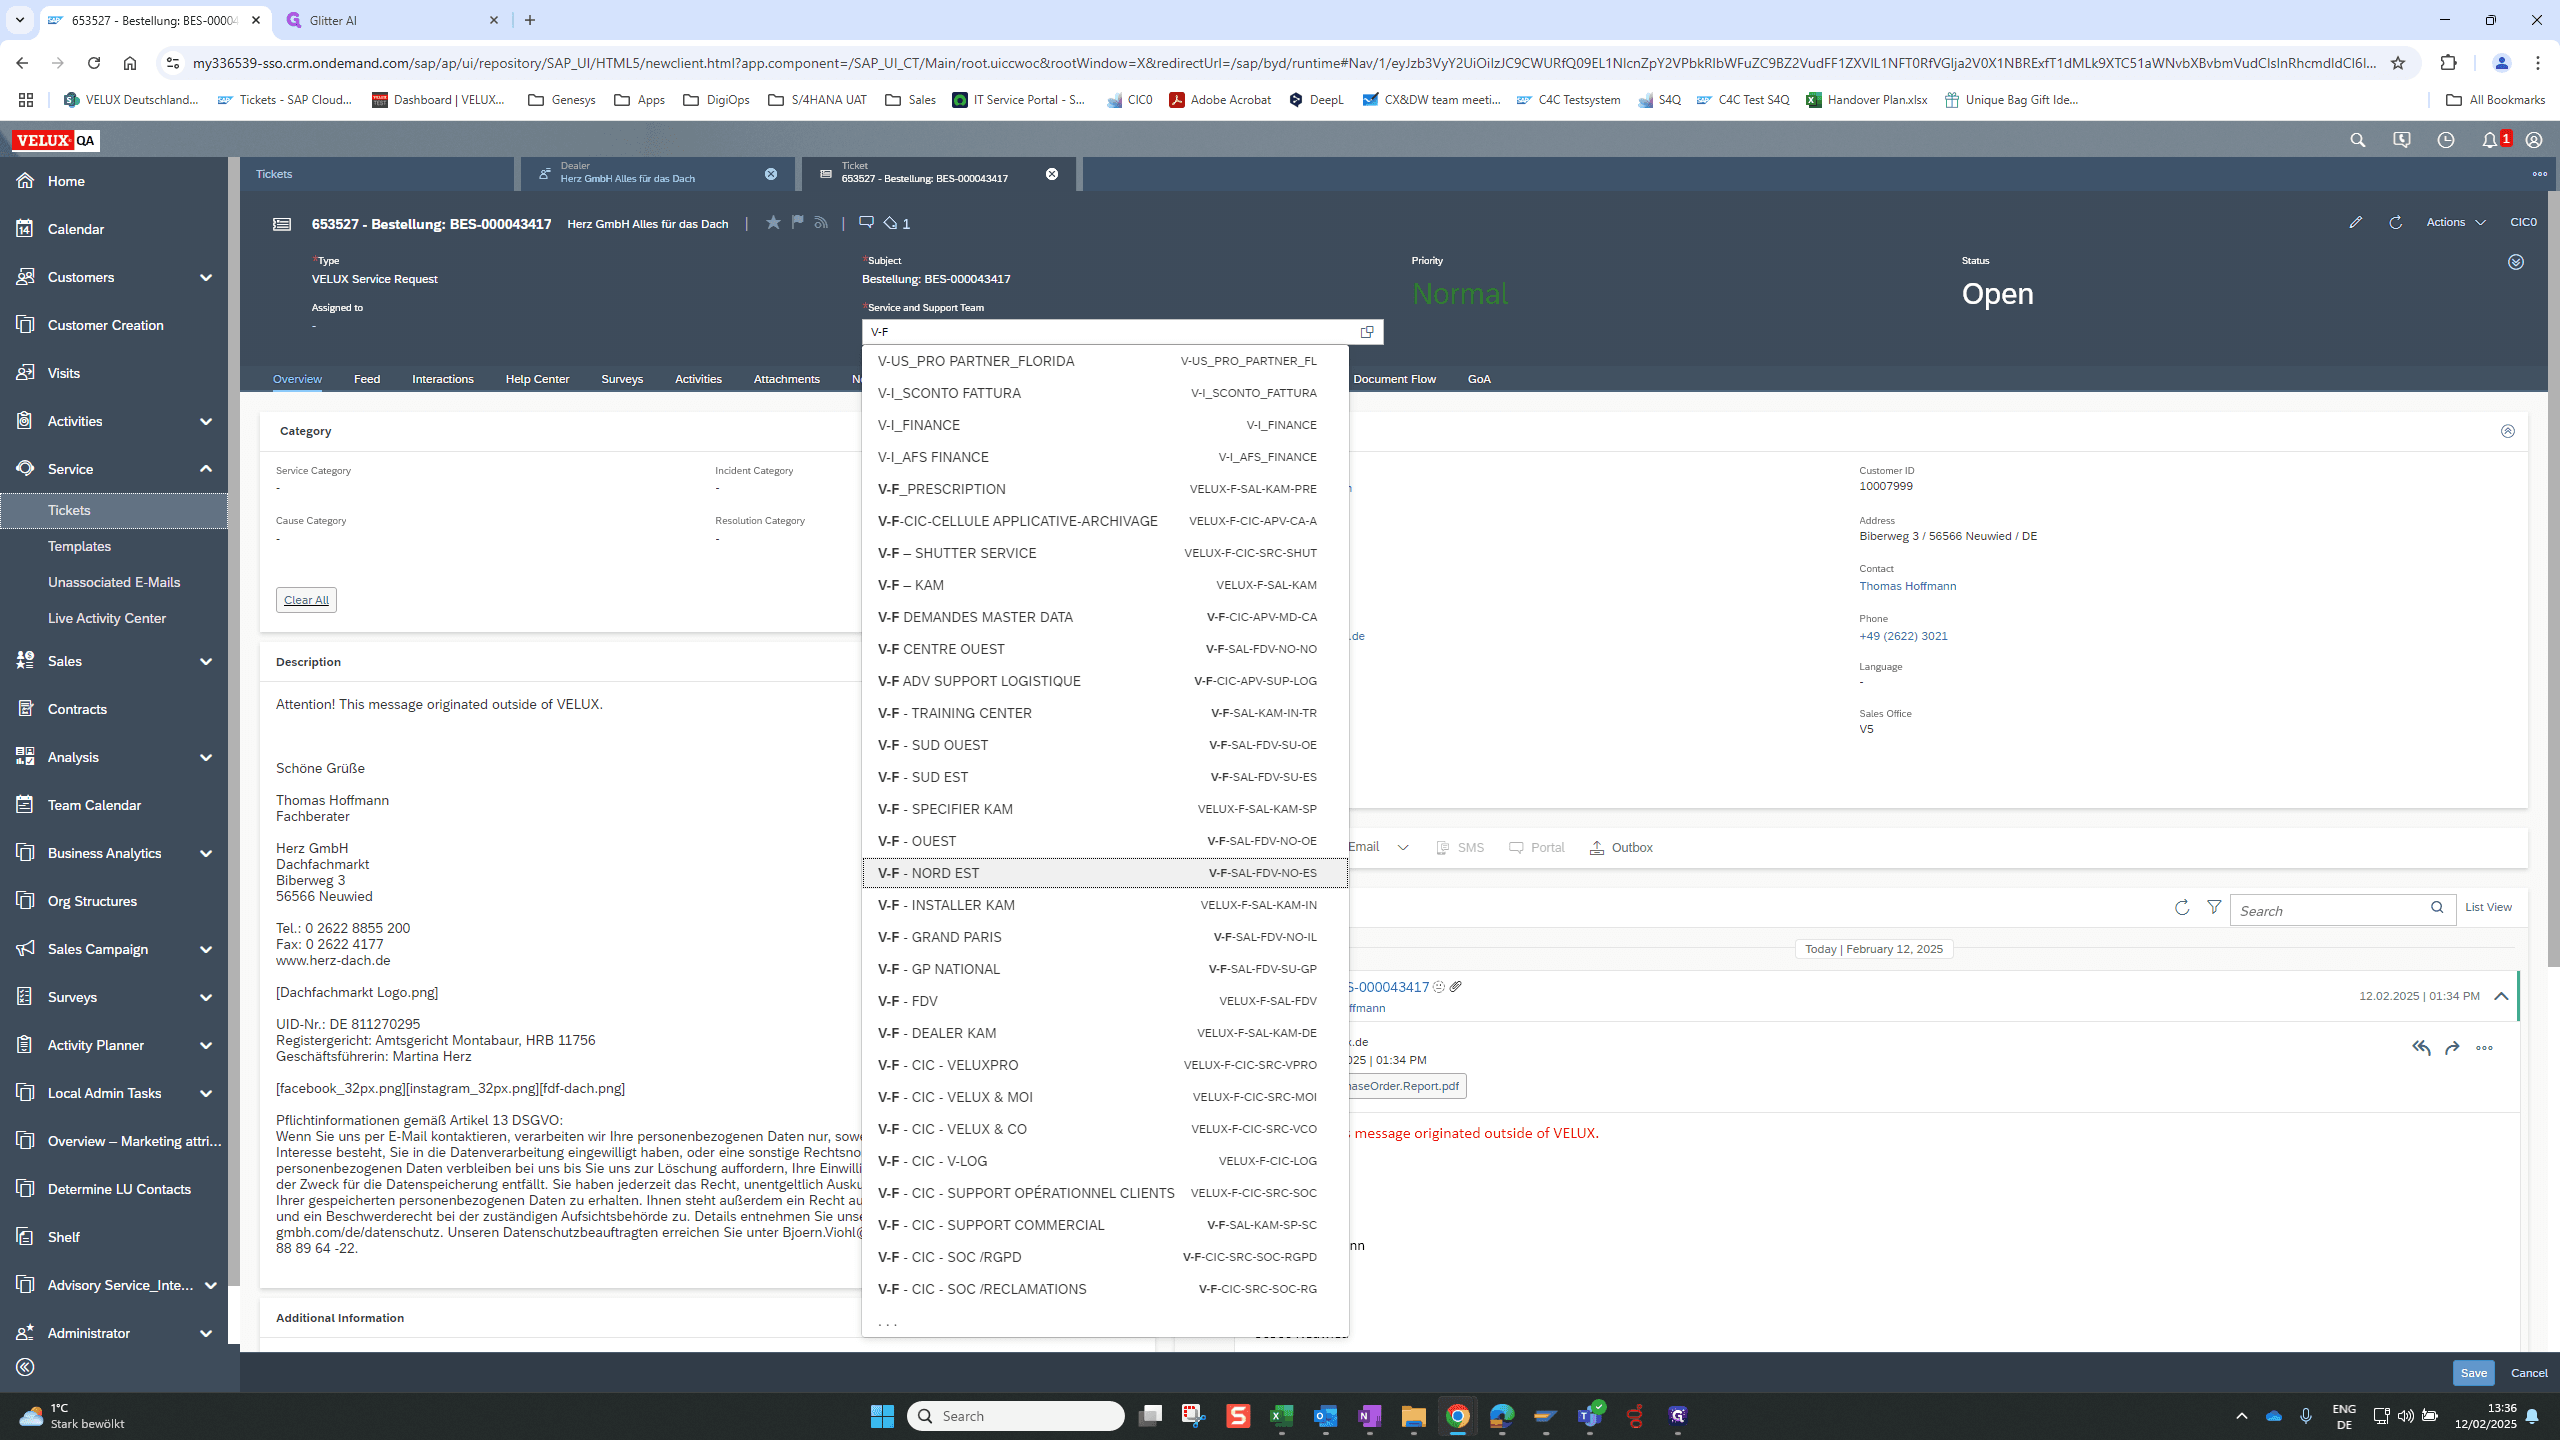Cancel editing the ticket

coord(2528,1373)
